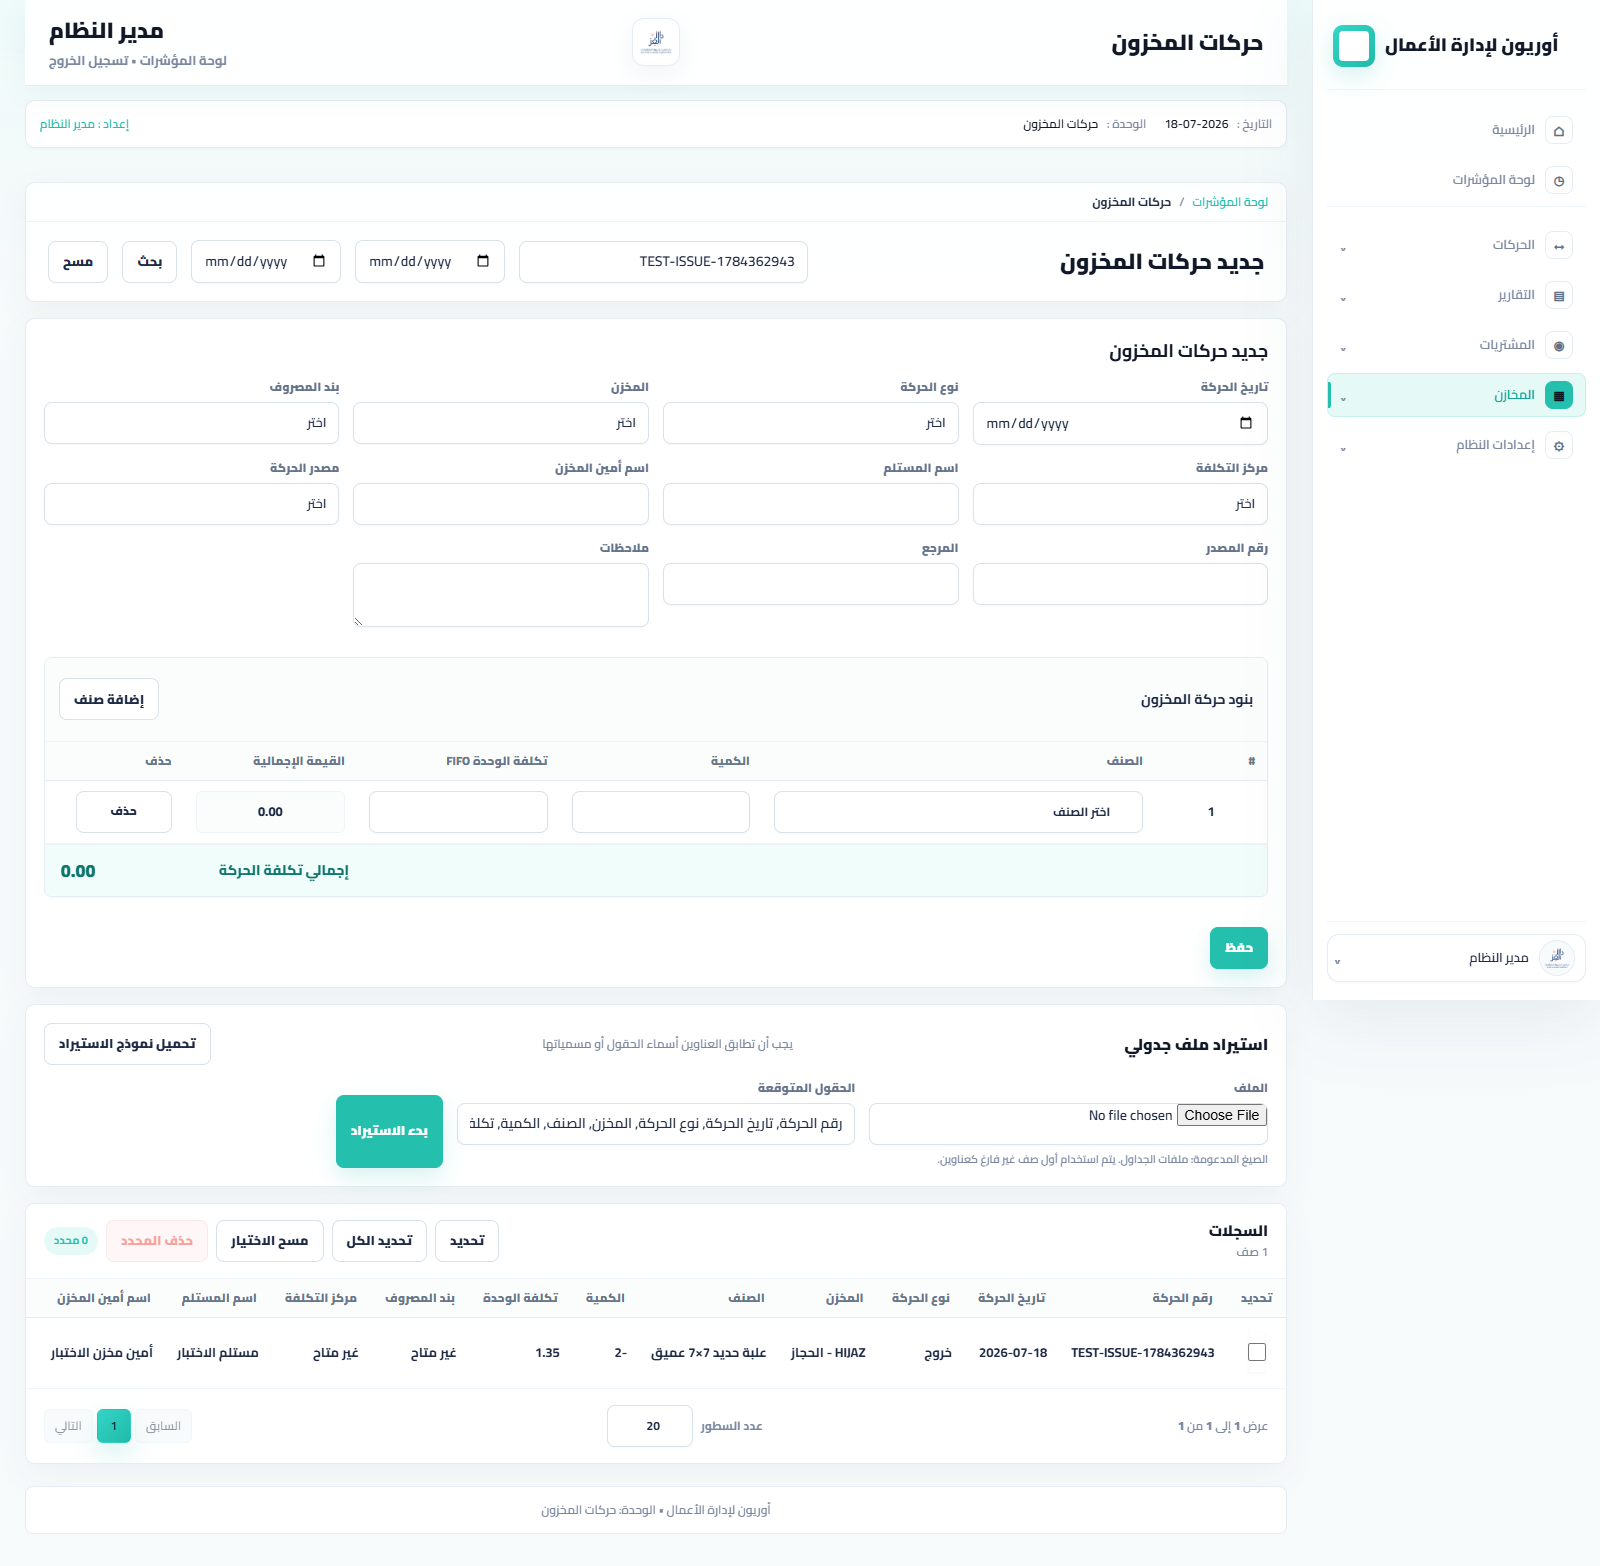Click the المخازن warehouse icon
The image size is (1600, 1566).
(1558, 395)
